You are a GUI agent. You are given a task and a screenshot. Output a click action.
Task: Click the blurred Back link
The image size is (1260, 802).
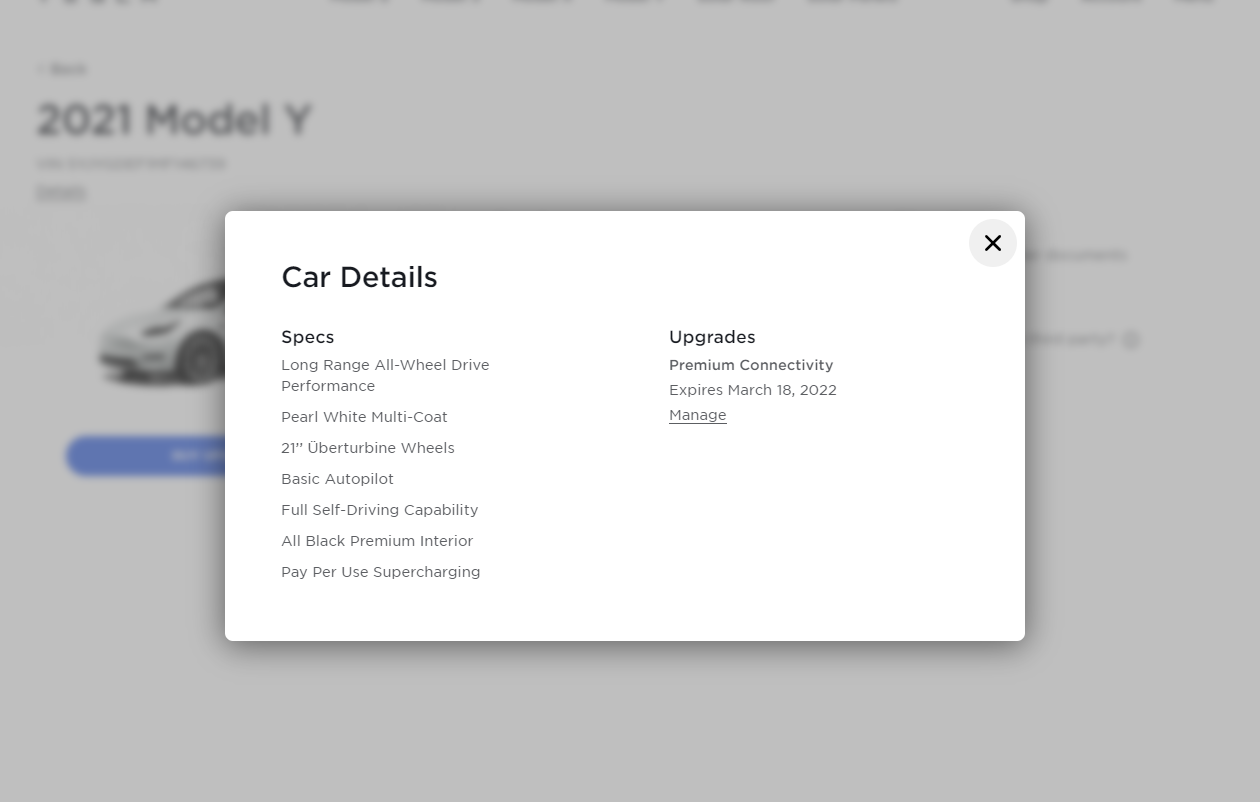pyautogui.click(x=62, y=69)
